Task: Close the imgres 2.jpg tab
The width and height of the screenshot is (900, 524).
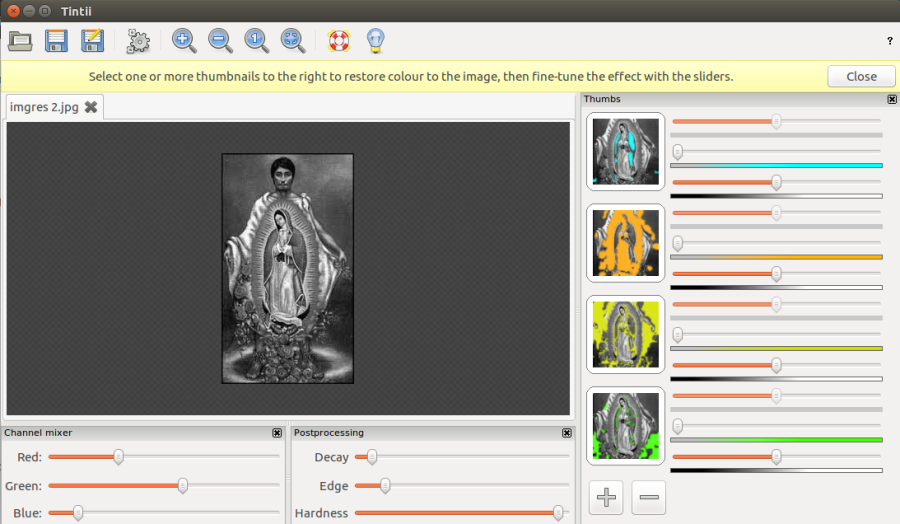Action: click(x=91, y=107)
